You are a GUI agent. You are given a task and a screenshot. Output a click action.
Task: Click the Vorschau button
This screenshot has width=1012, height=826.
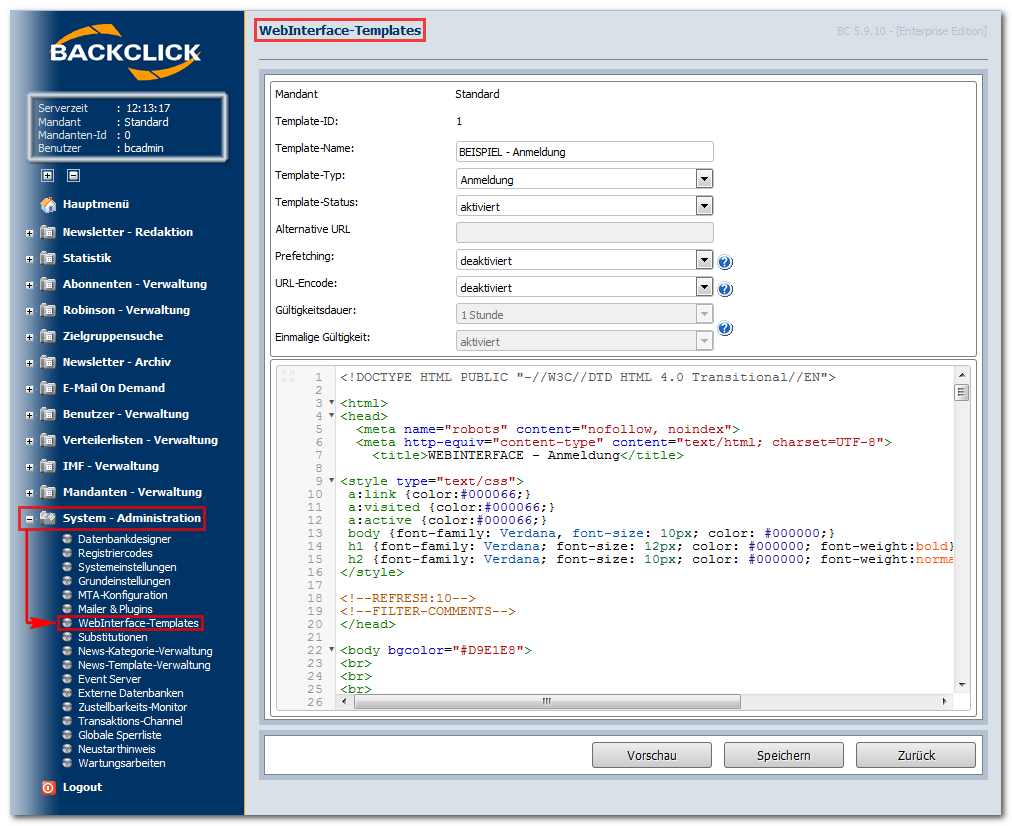coord(652,755)
